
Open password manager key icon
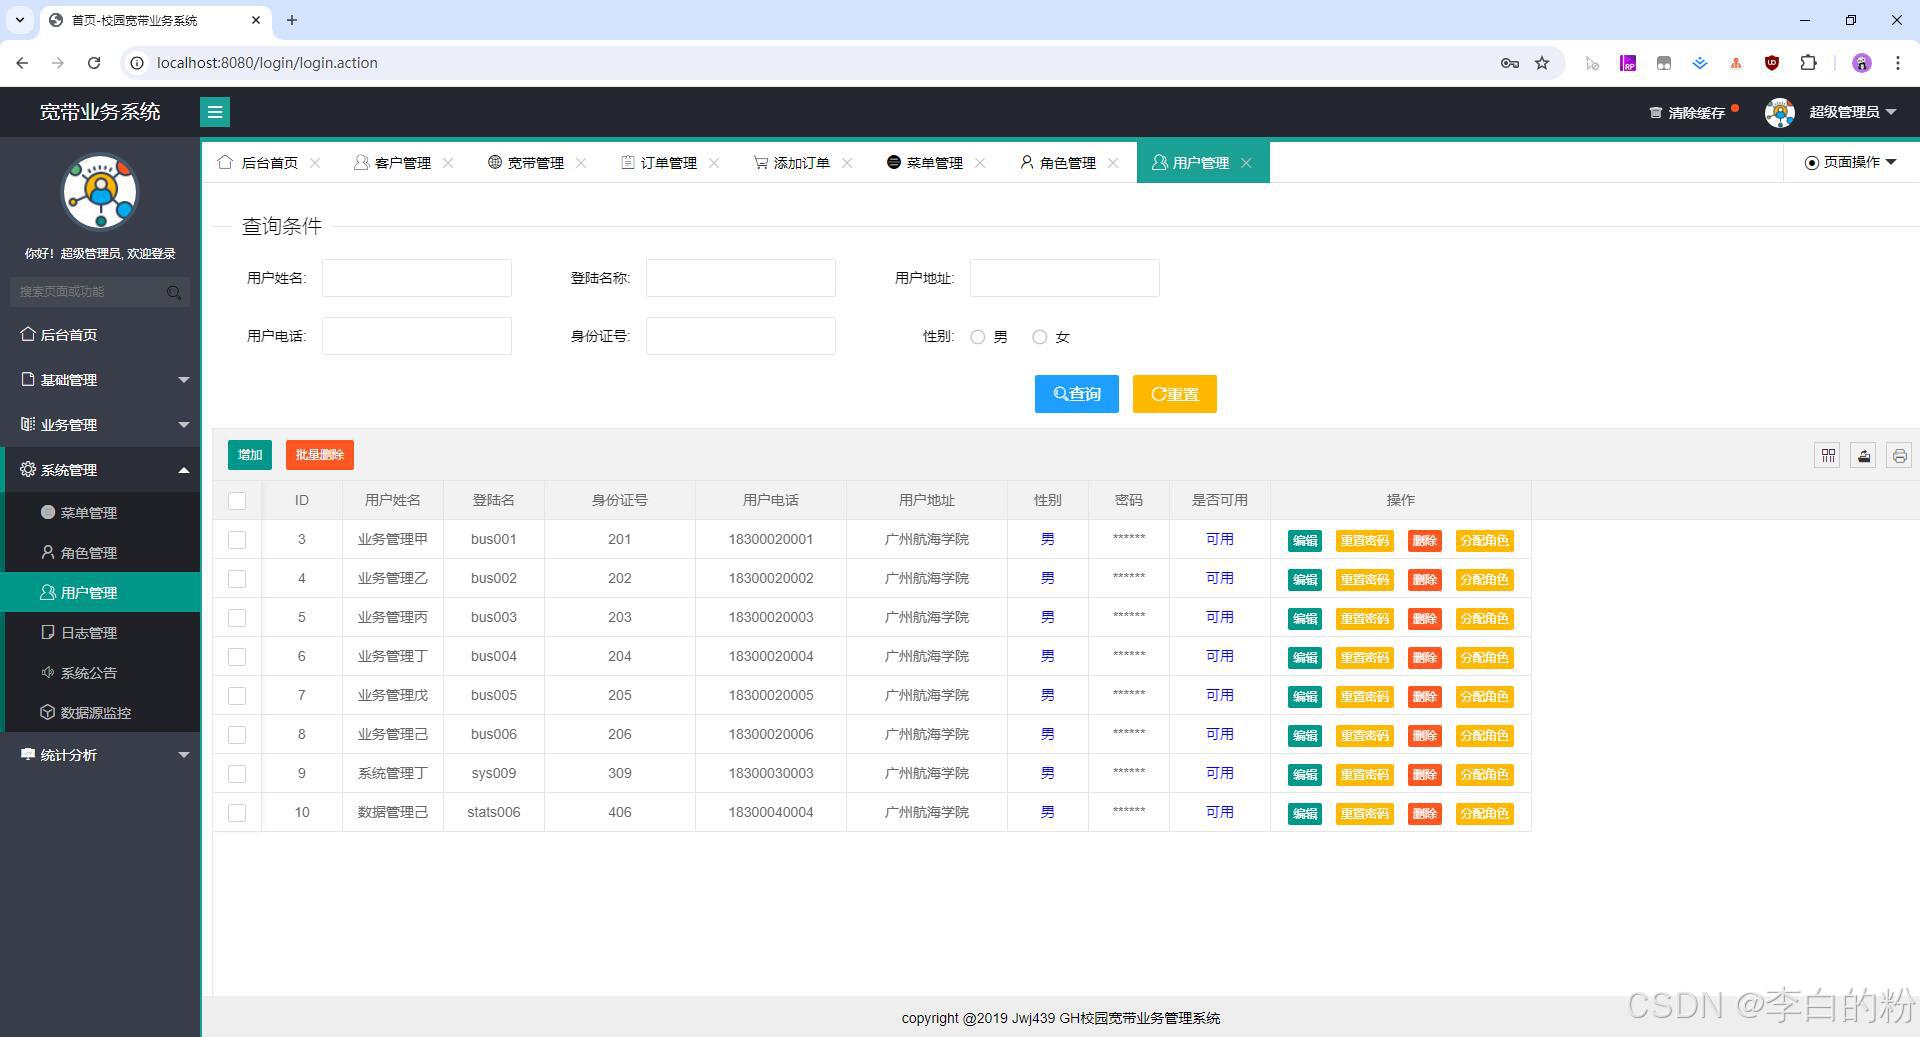pos(1510,63)
